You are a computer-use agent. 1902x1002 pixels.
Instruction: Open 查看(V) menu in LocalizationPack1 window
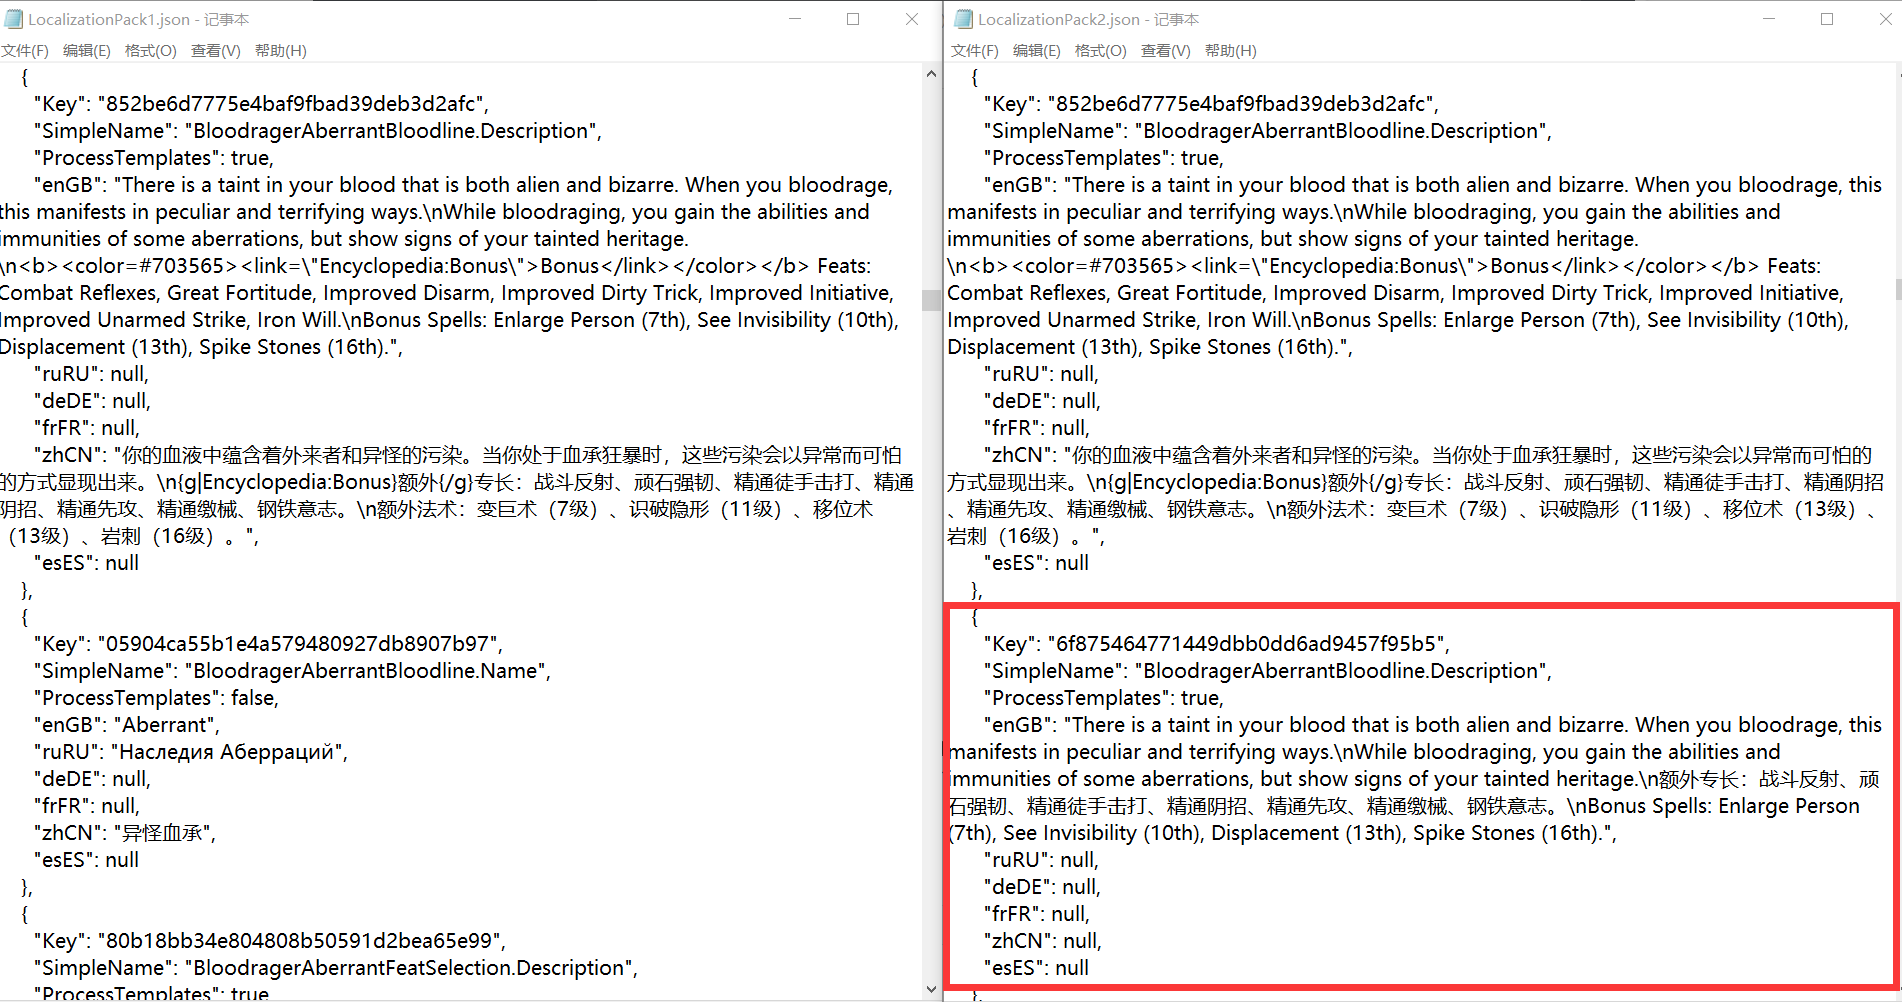pyautogui.click(x=216, y=51)
